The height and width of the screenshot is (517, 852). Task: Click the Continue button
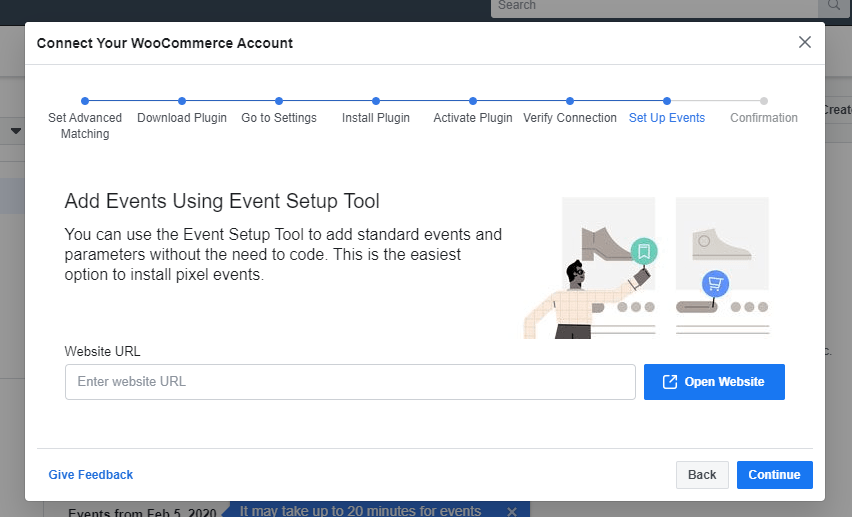click(774, 475)
